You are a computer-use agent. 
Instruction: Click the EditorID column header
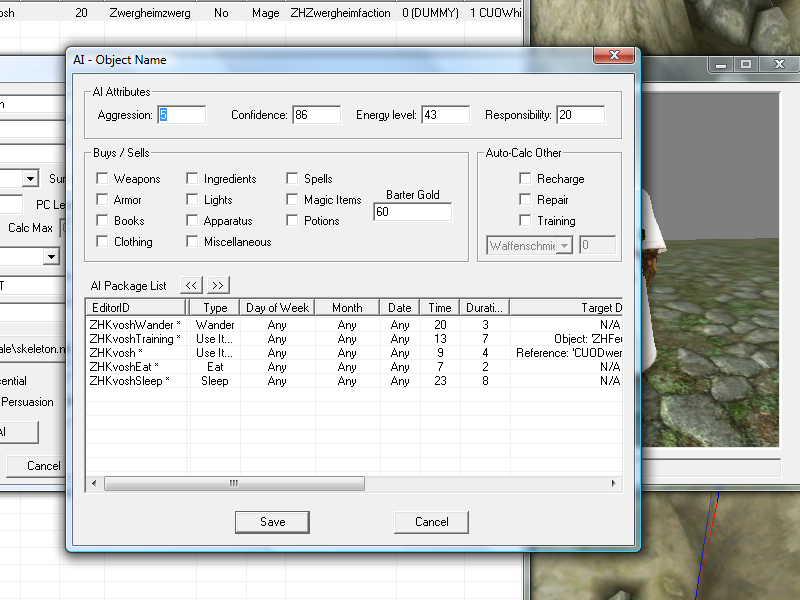pyautogui.click(x=137, y=308)
